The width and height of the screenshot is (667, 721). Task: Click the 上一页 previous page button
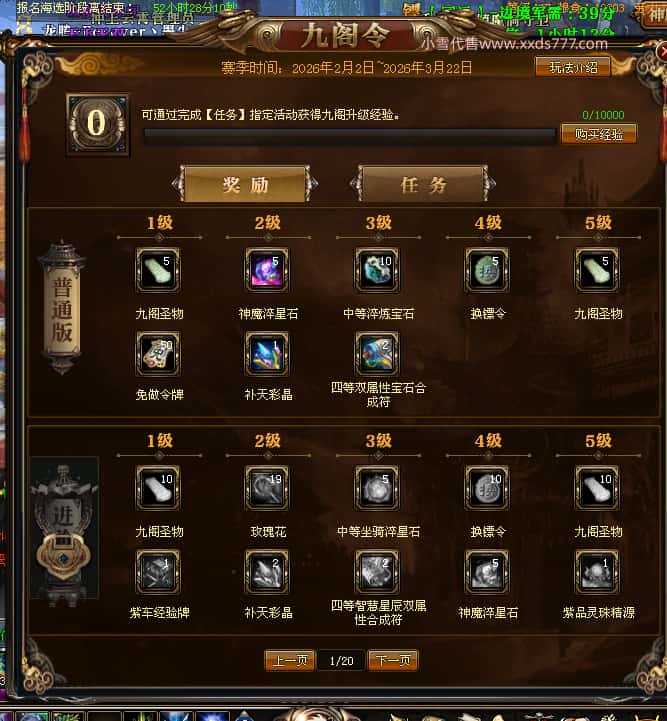pyautogui.click(x=290, y=661)
